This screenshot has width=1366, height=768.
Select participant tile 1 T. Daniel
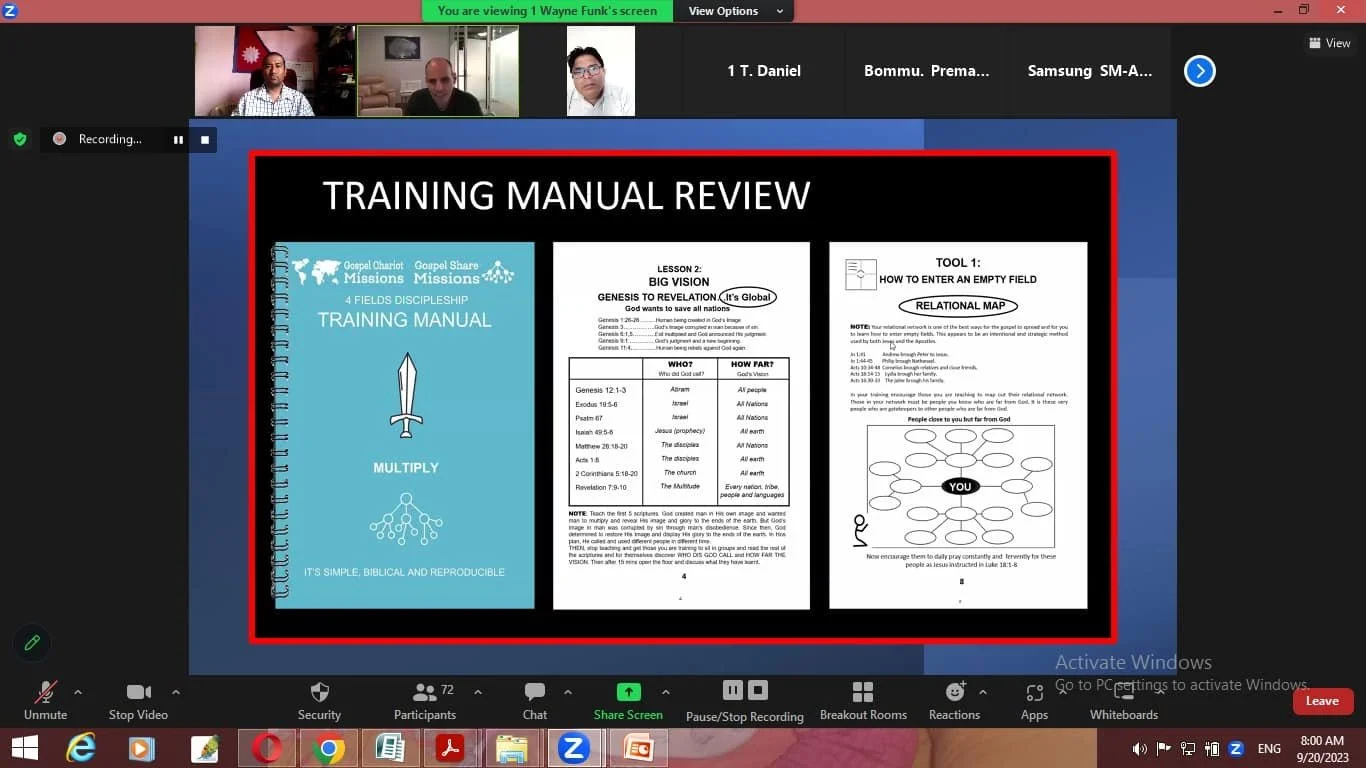click(764, 71)
